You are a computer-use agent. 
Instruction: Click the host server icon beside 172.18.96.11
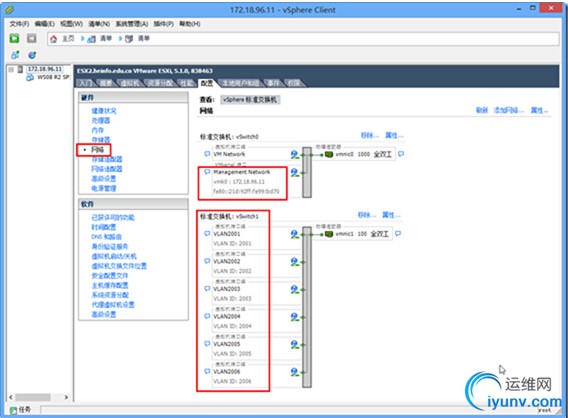(21, 69)
